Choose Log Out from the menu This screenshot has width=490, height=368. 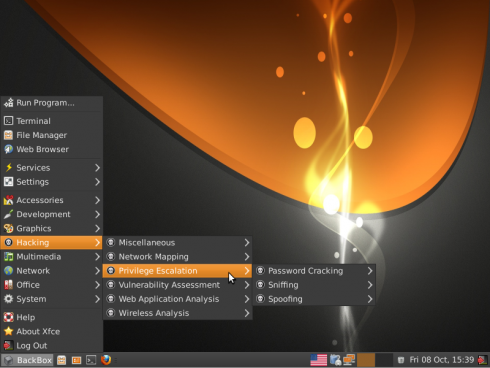click(52, 346)
